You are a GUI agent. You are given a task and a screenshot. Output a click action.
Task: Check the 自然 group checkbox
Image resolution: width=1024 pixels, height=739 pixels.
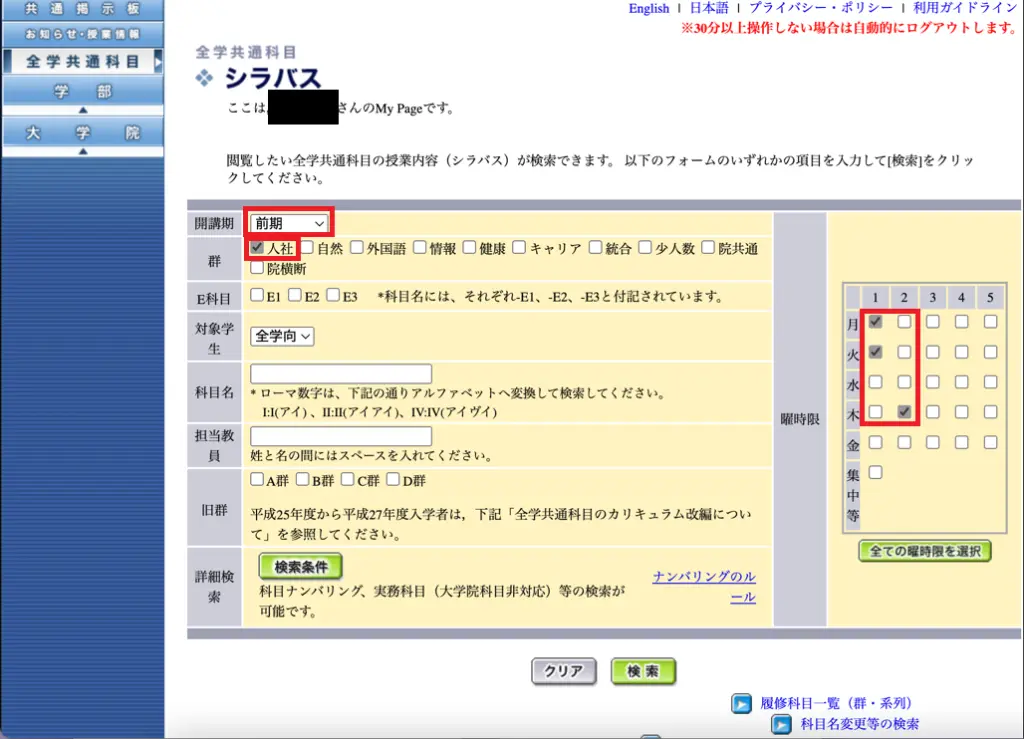tap(307, 248)
